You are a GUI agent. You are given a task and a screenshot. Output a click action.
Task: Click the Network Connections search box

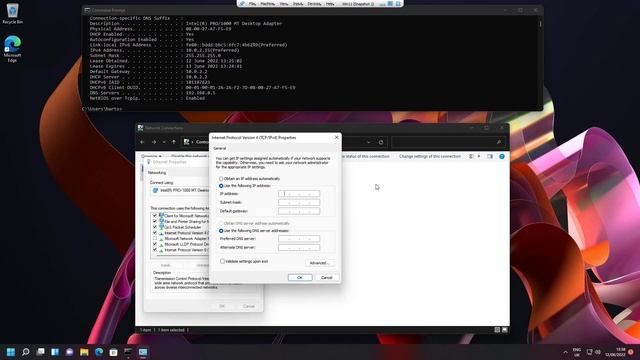coord(448,142)
